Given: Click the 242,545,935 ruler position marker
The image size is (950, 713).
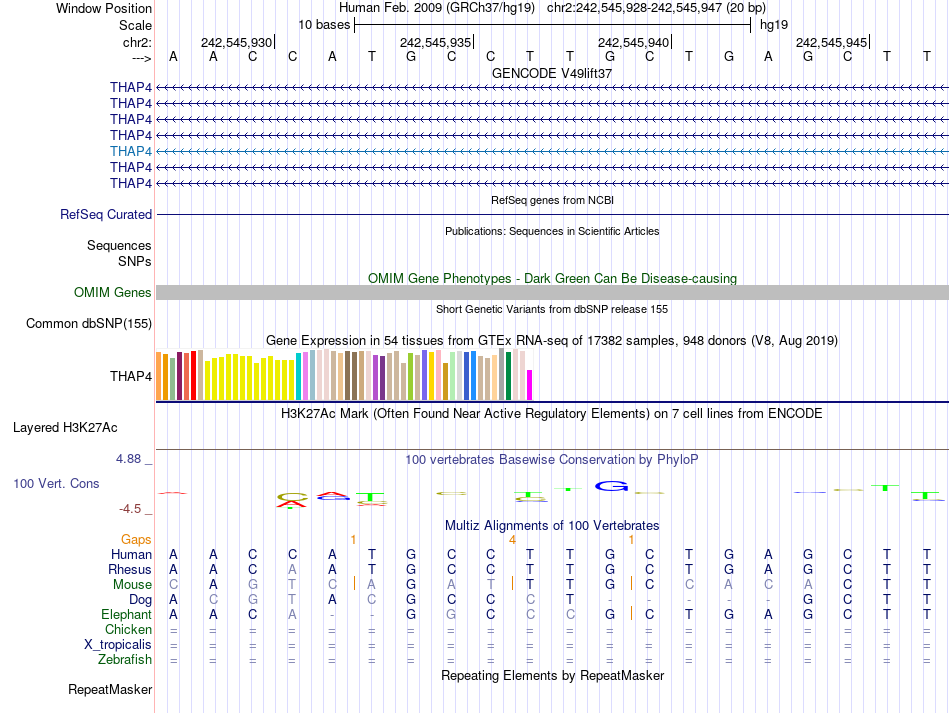Looking at the screenshot, I should click(x=434, y=43).
